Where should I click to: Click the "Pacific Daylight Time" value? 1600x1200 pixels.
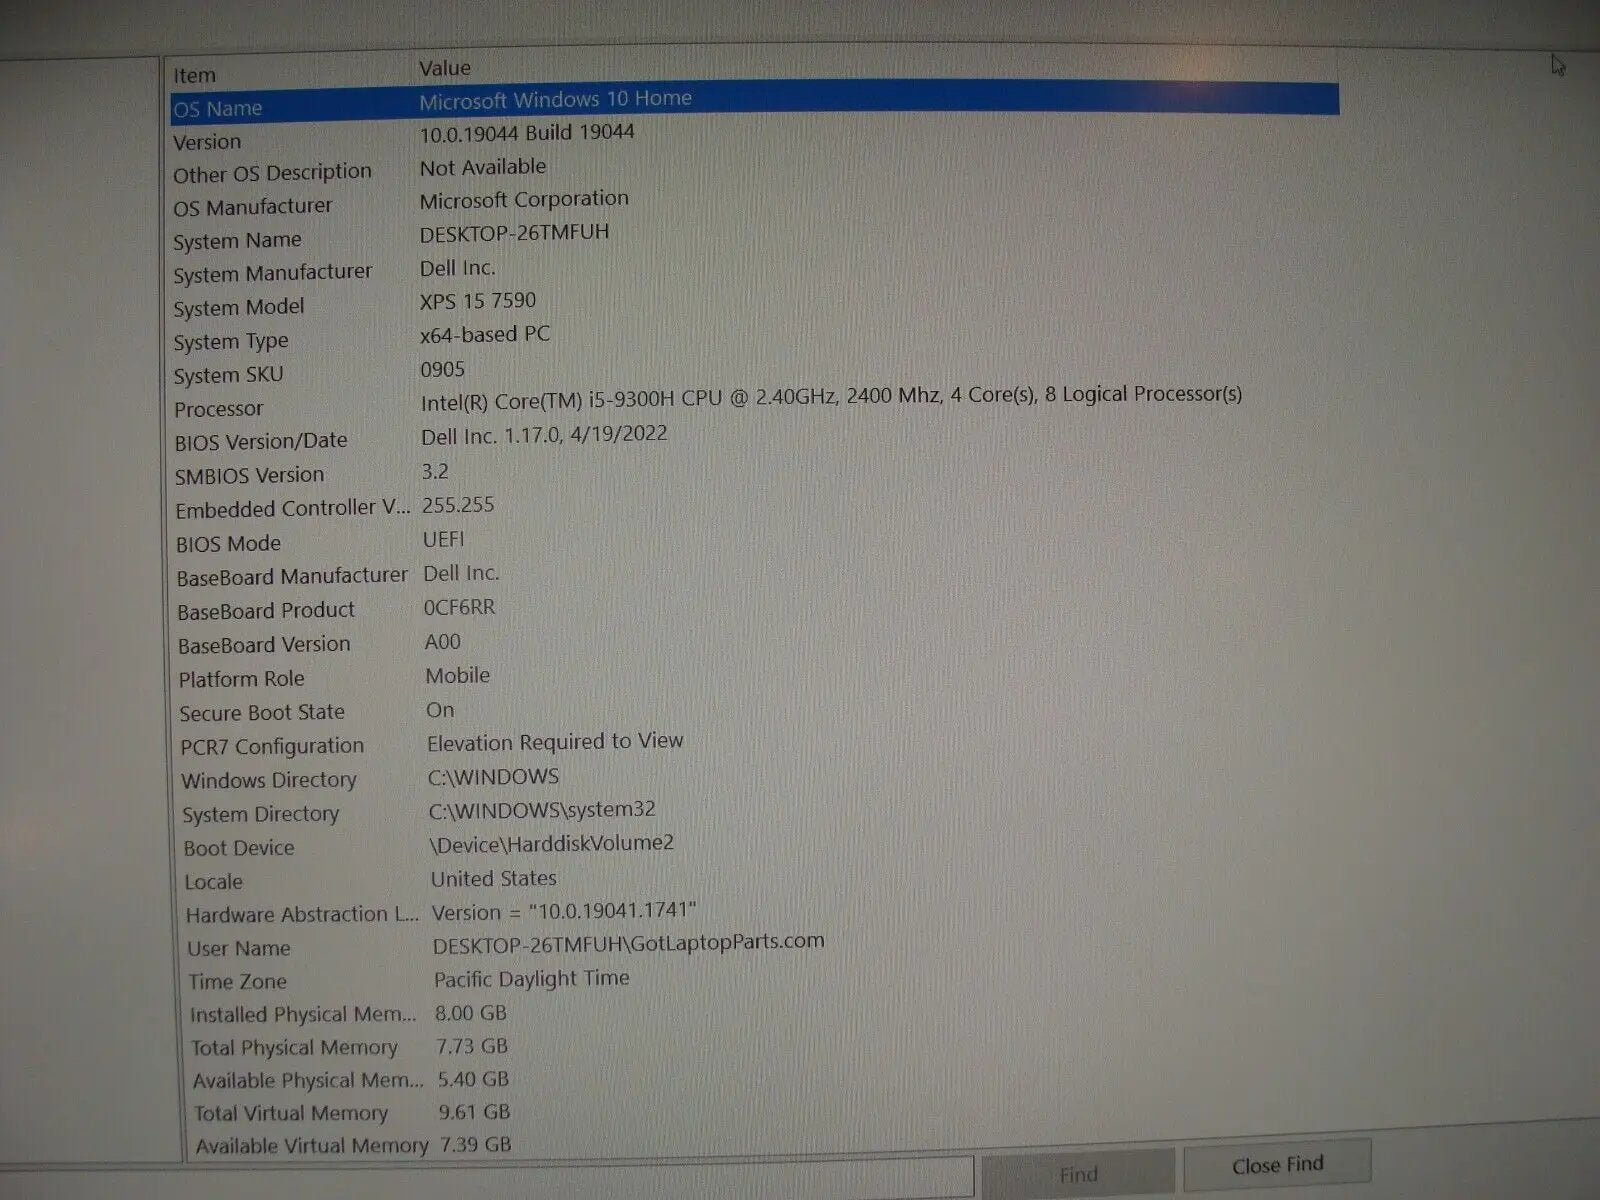pyautogui.click(x=532, y=979)
